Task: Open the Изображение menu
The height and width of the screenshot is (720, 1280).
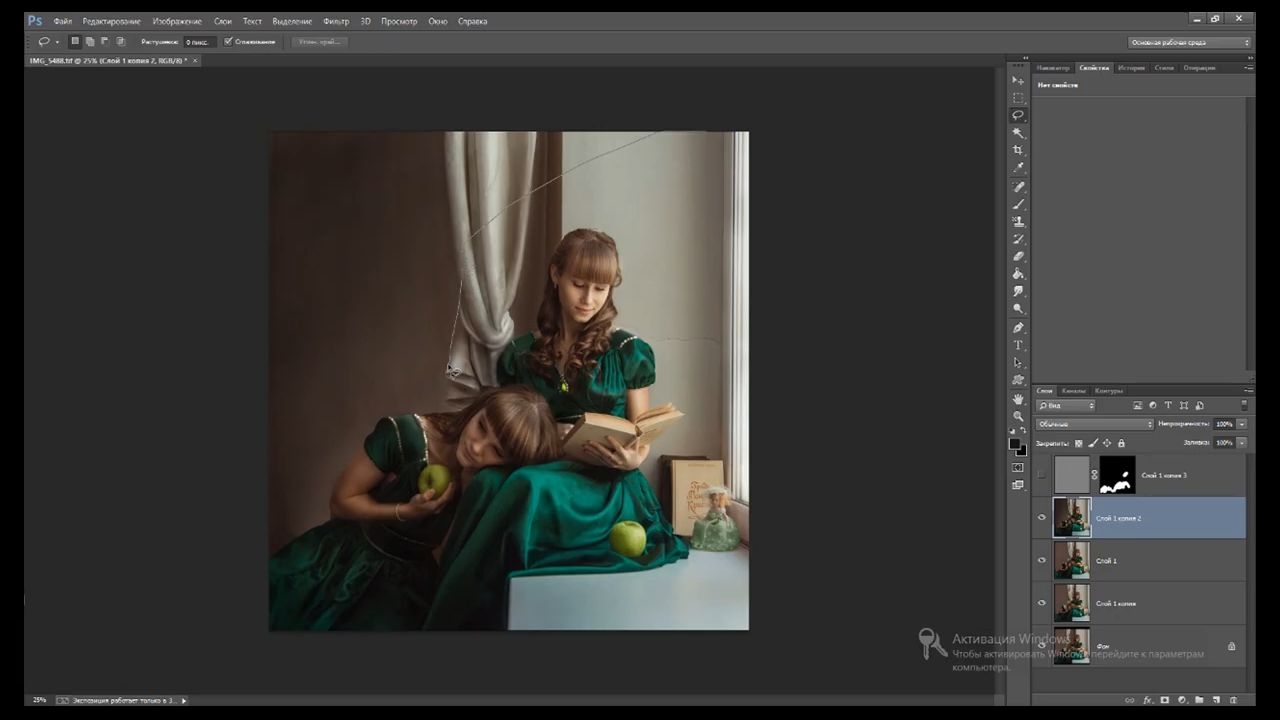Action: [x=177, y=21]
